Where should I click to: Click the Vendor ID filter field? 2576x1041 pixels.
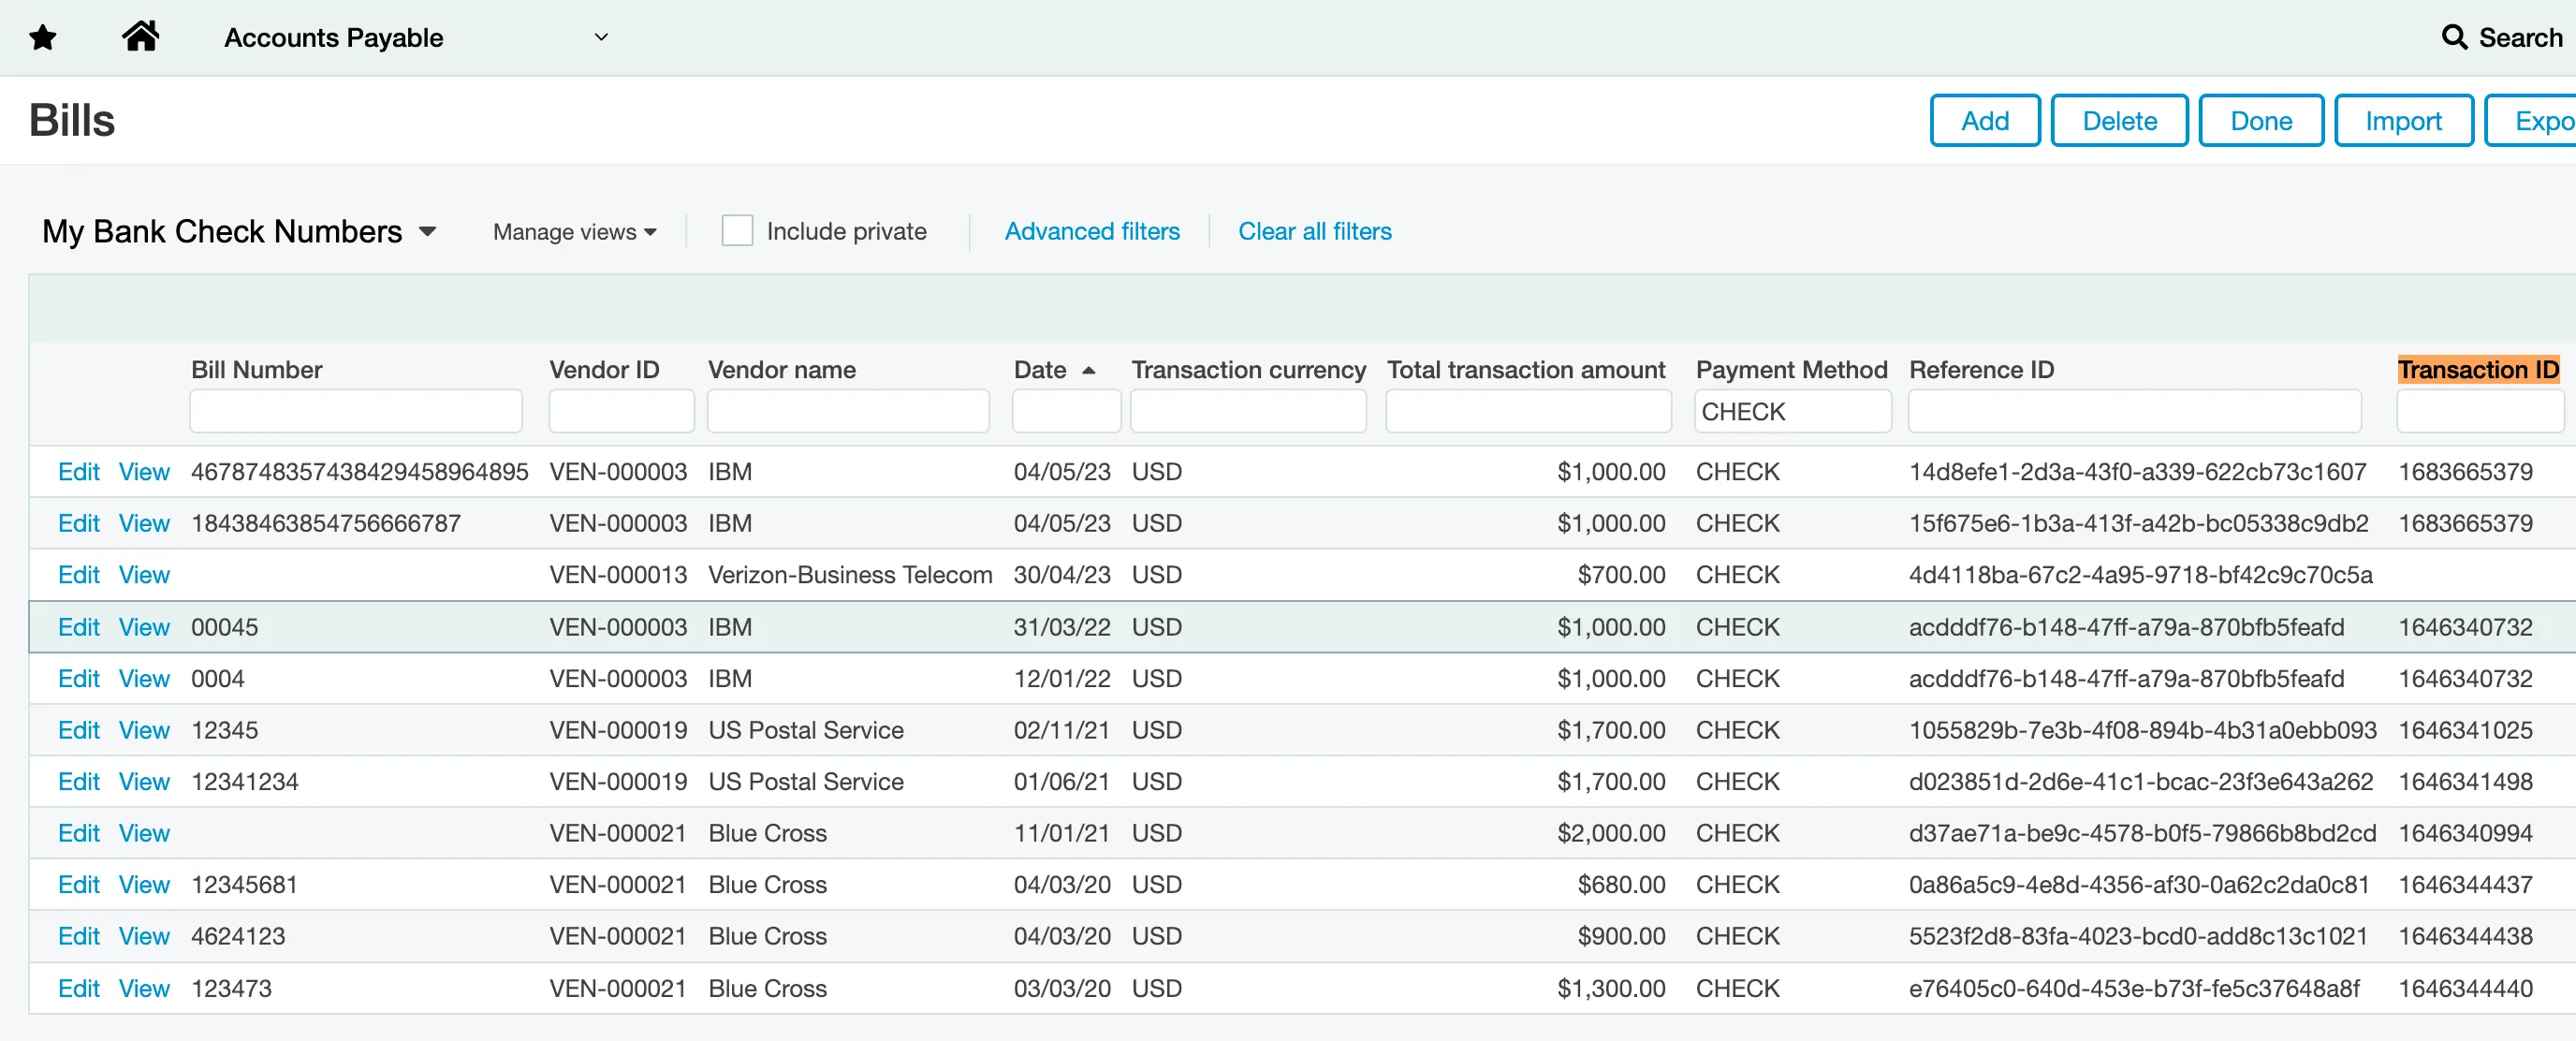pyautogui.click(x=621, y=411)
